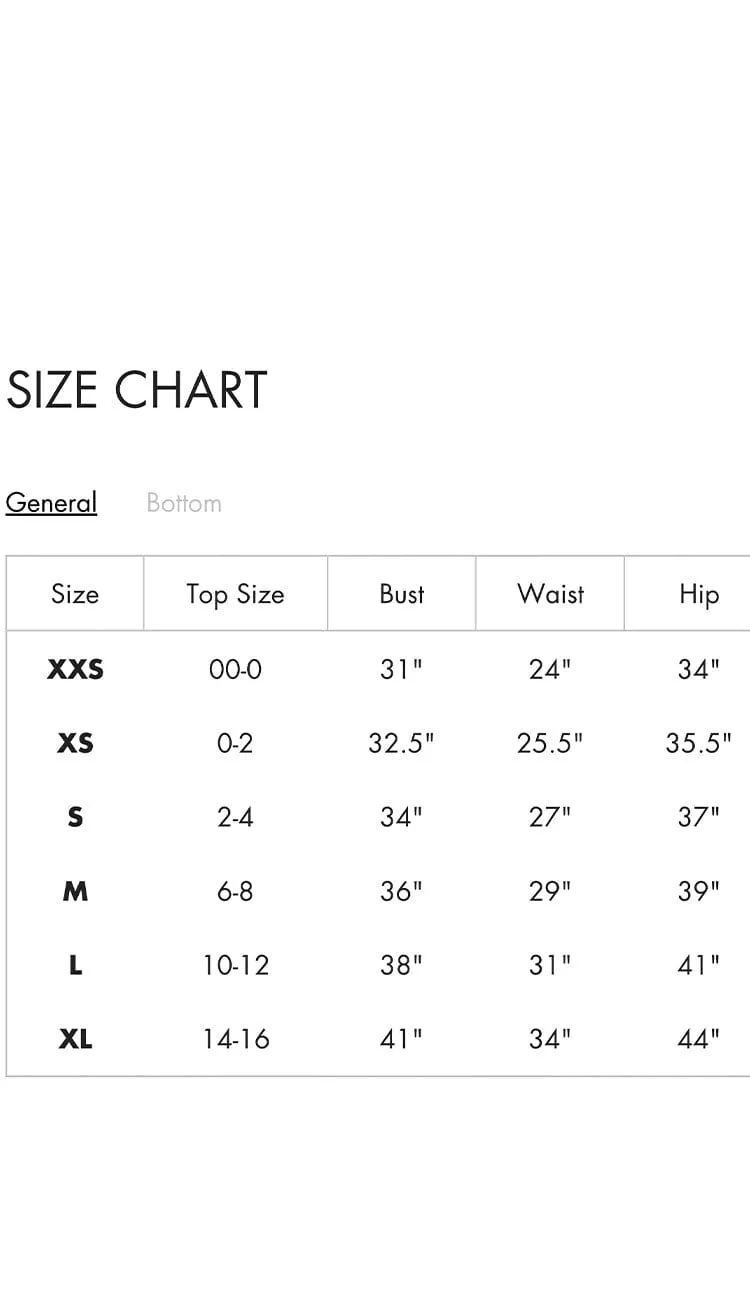The height and width of the screenshot is (1300, 750).
Task: Click the 38" bust measurement cell
Action: click(x=401, y=965)
